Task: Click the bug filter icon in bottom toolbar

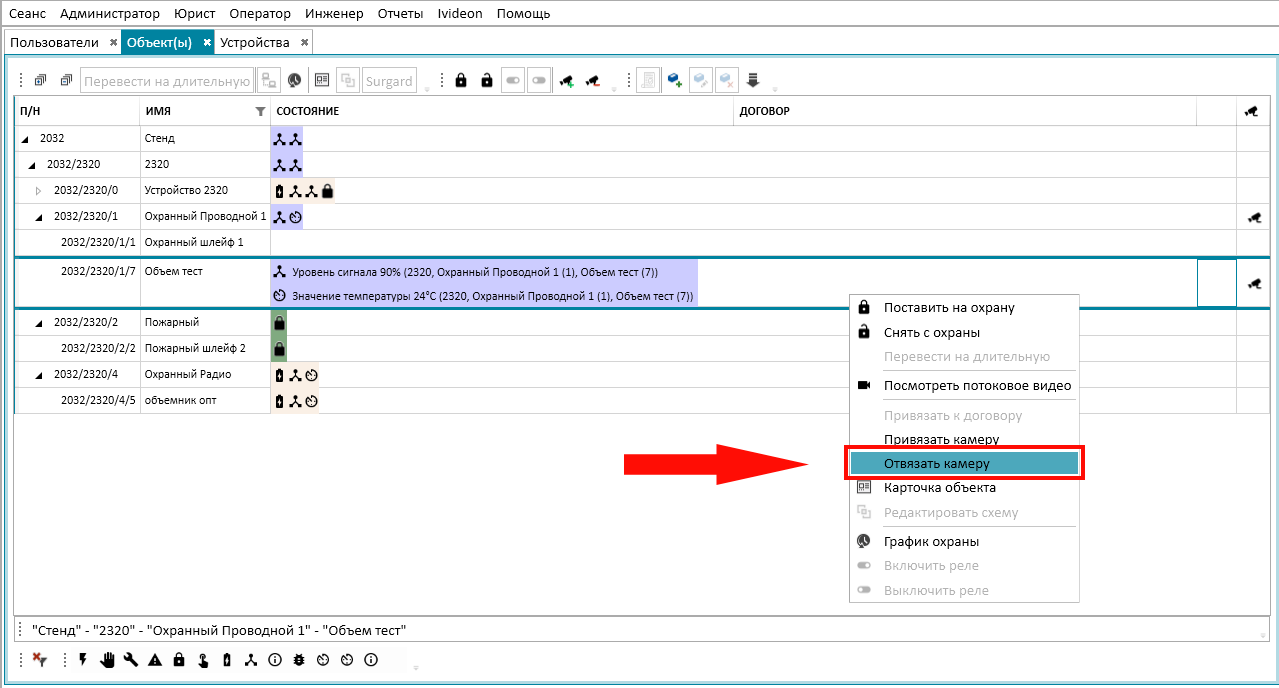Action: [299, 660]
